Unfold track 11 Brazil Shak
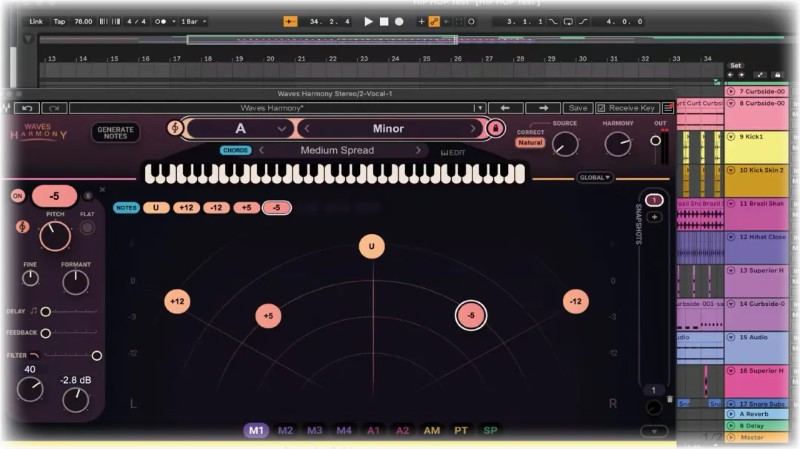 pyautogui.click(x=731, y=204)
